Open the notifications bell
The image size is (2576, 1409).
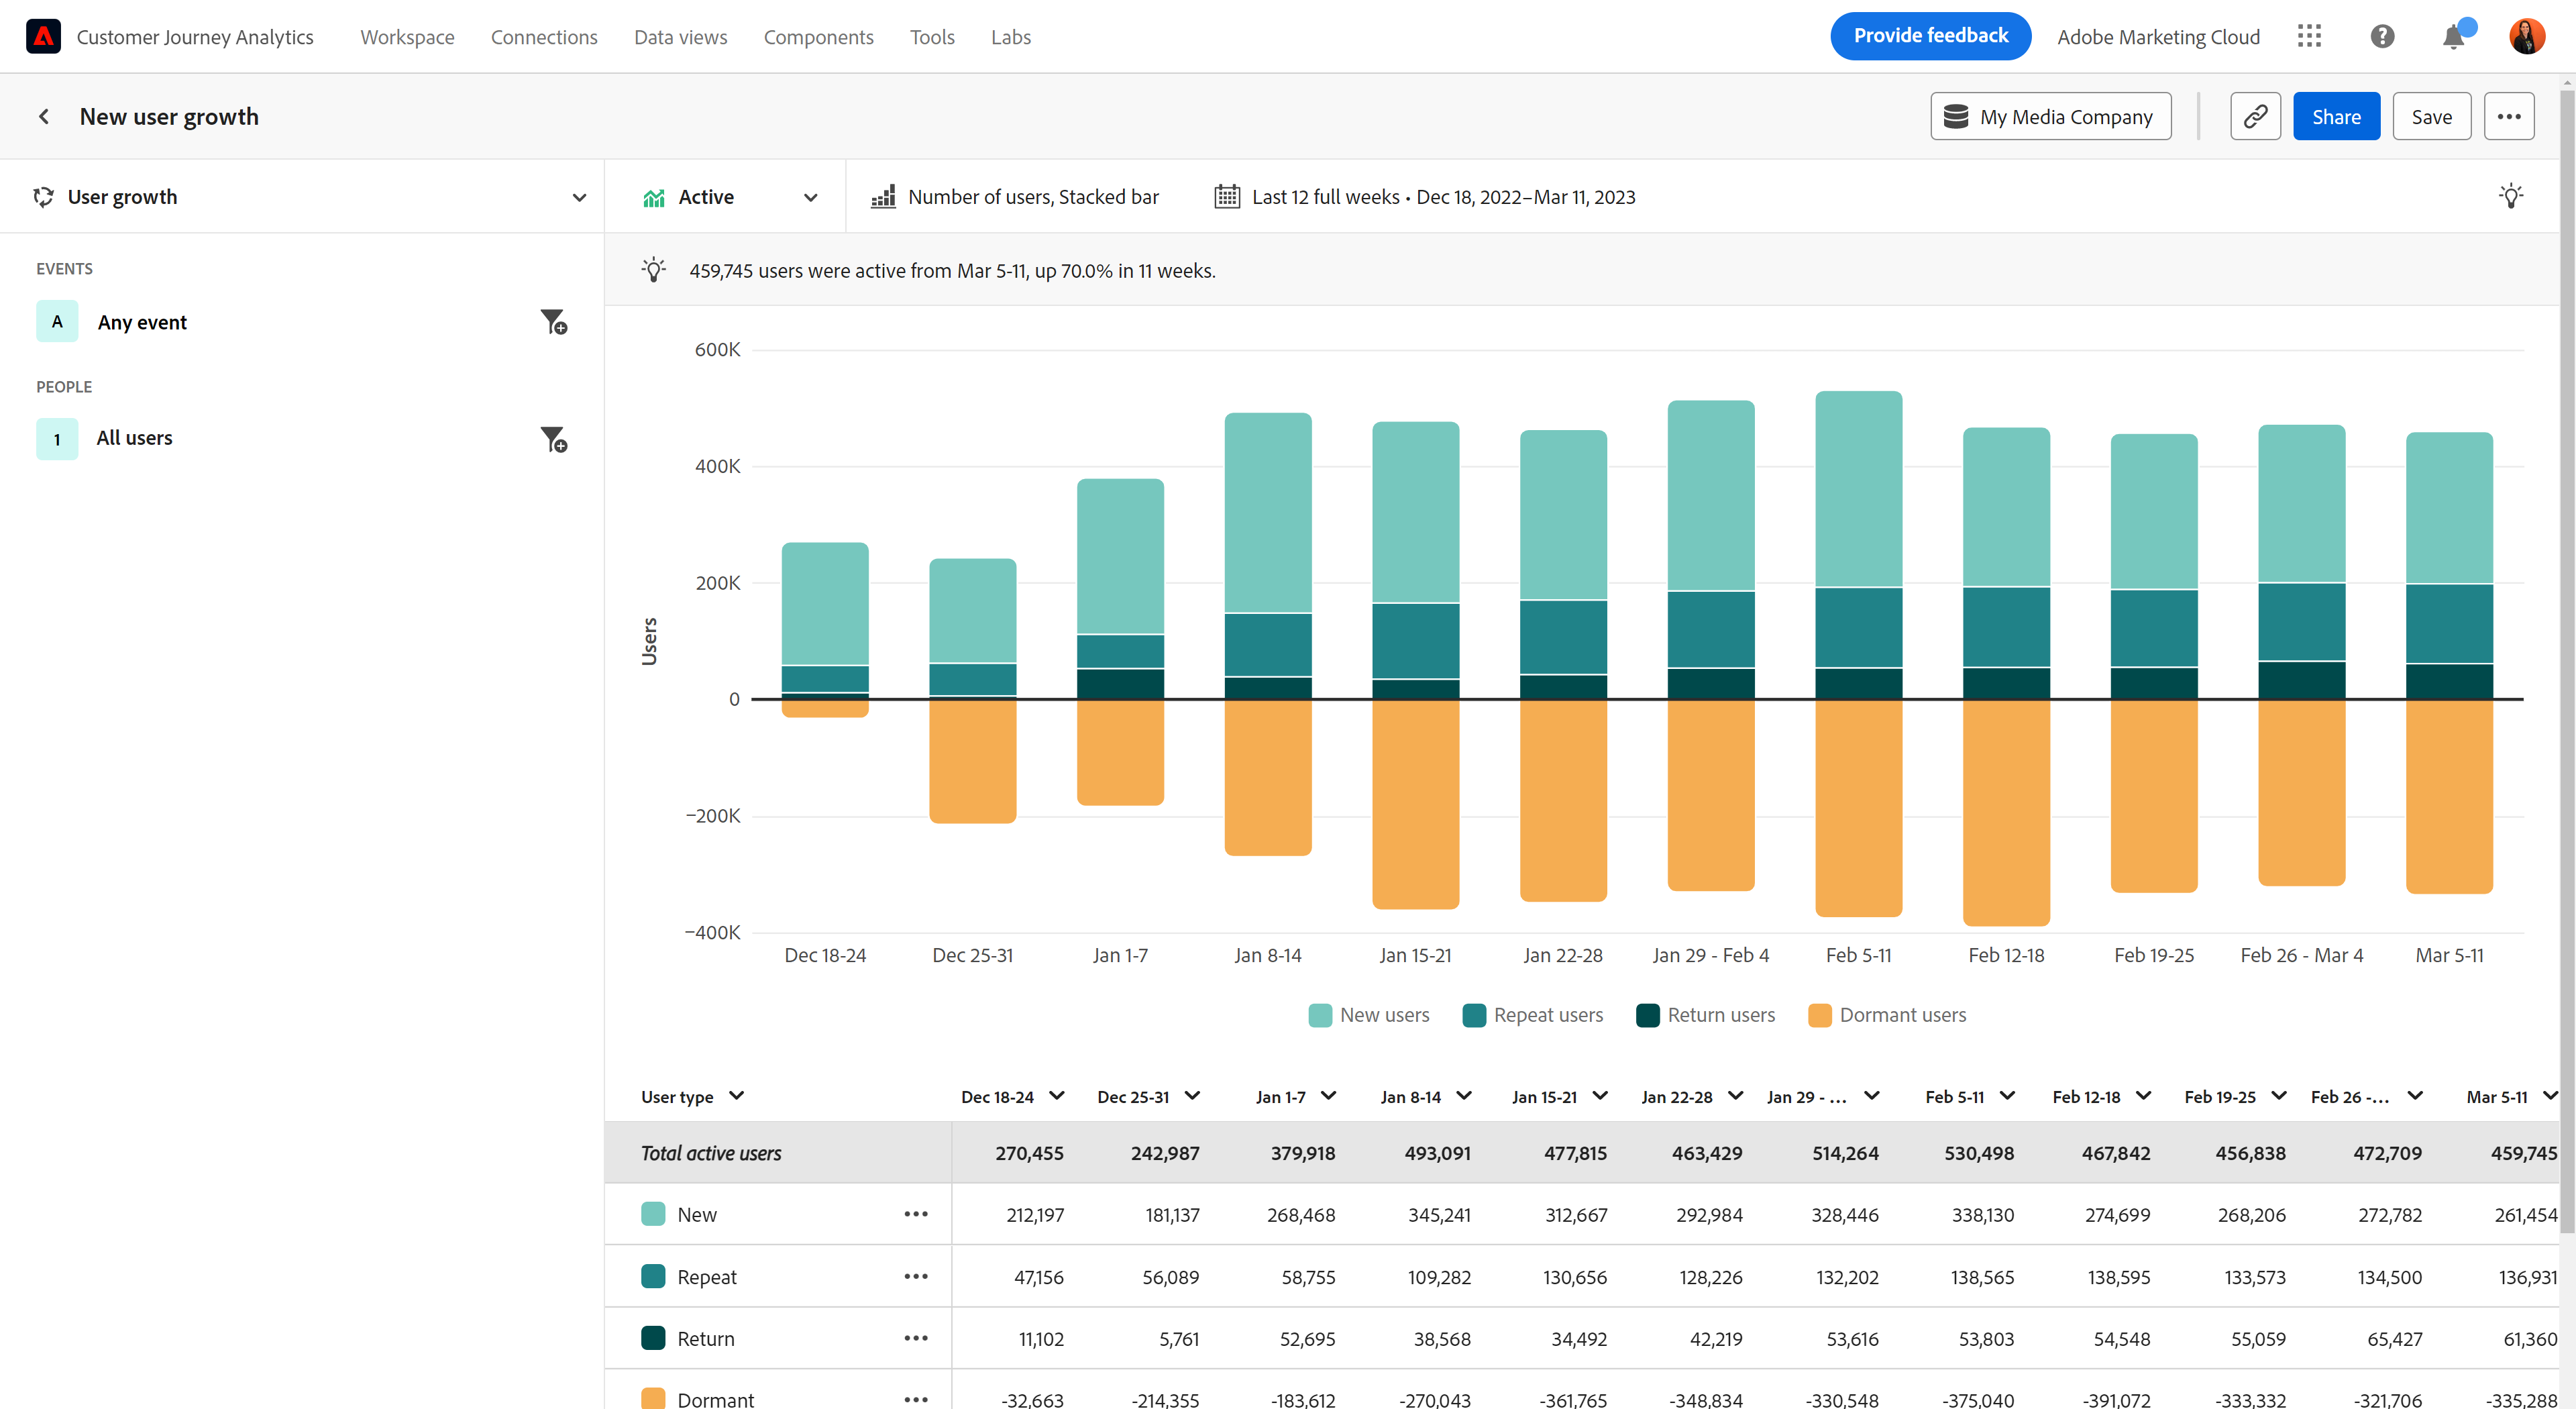point(2453,37)
